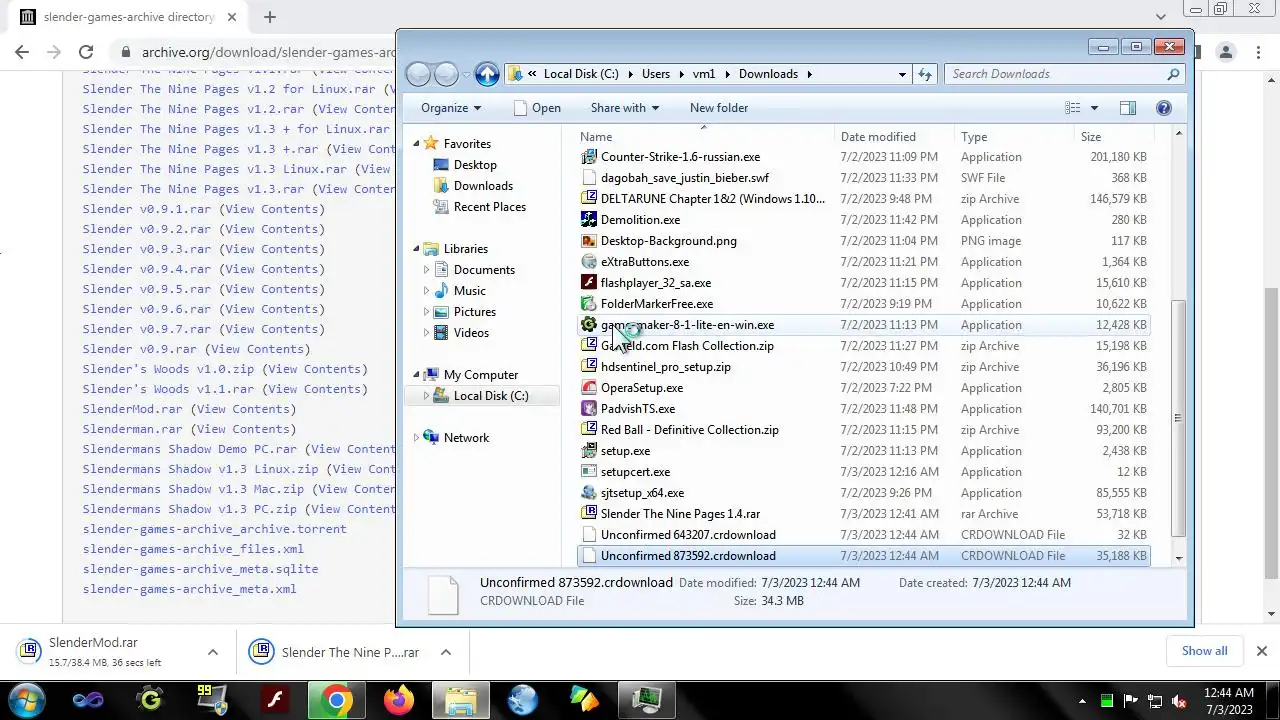
Task: Click the Explorer file list vertical scrollbar
Action: tap(1178, 419)
